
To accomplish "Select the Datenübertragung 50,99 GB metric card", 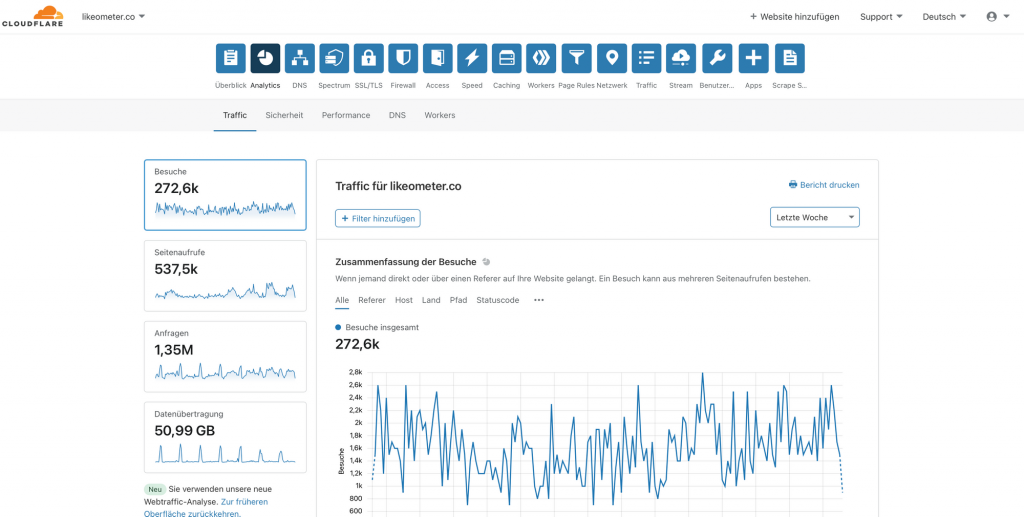I will 225,437.
